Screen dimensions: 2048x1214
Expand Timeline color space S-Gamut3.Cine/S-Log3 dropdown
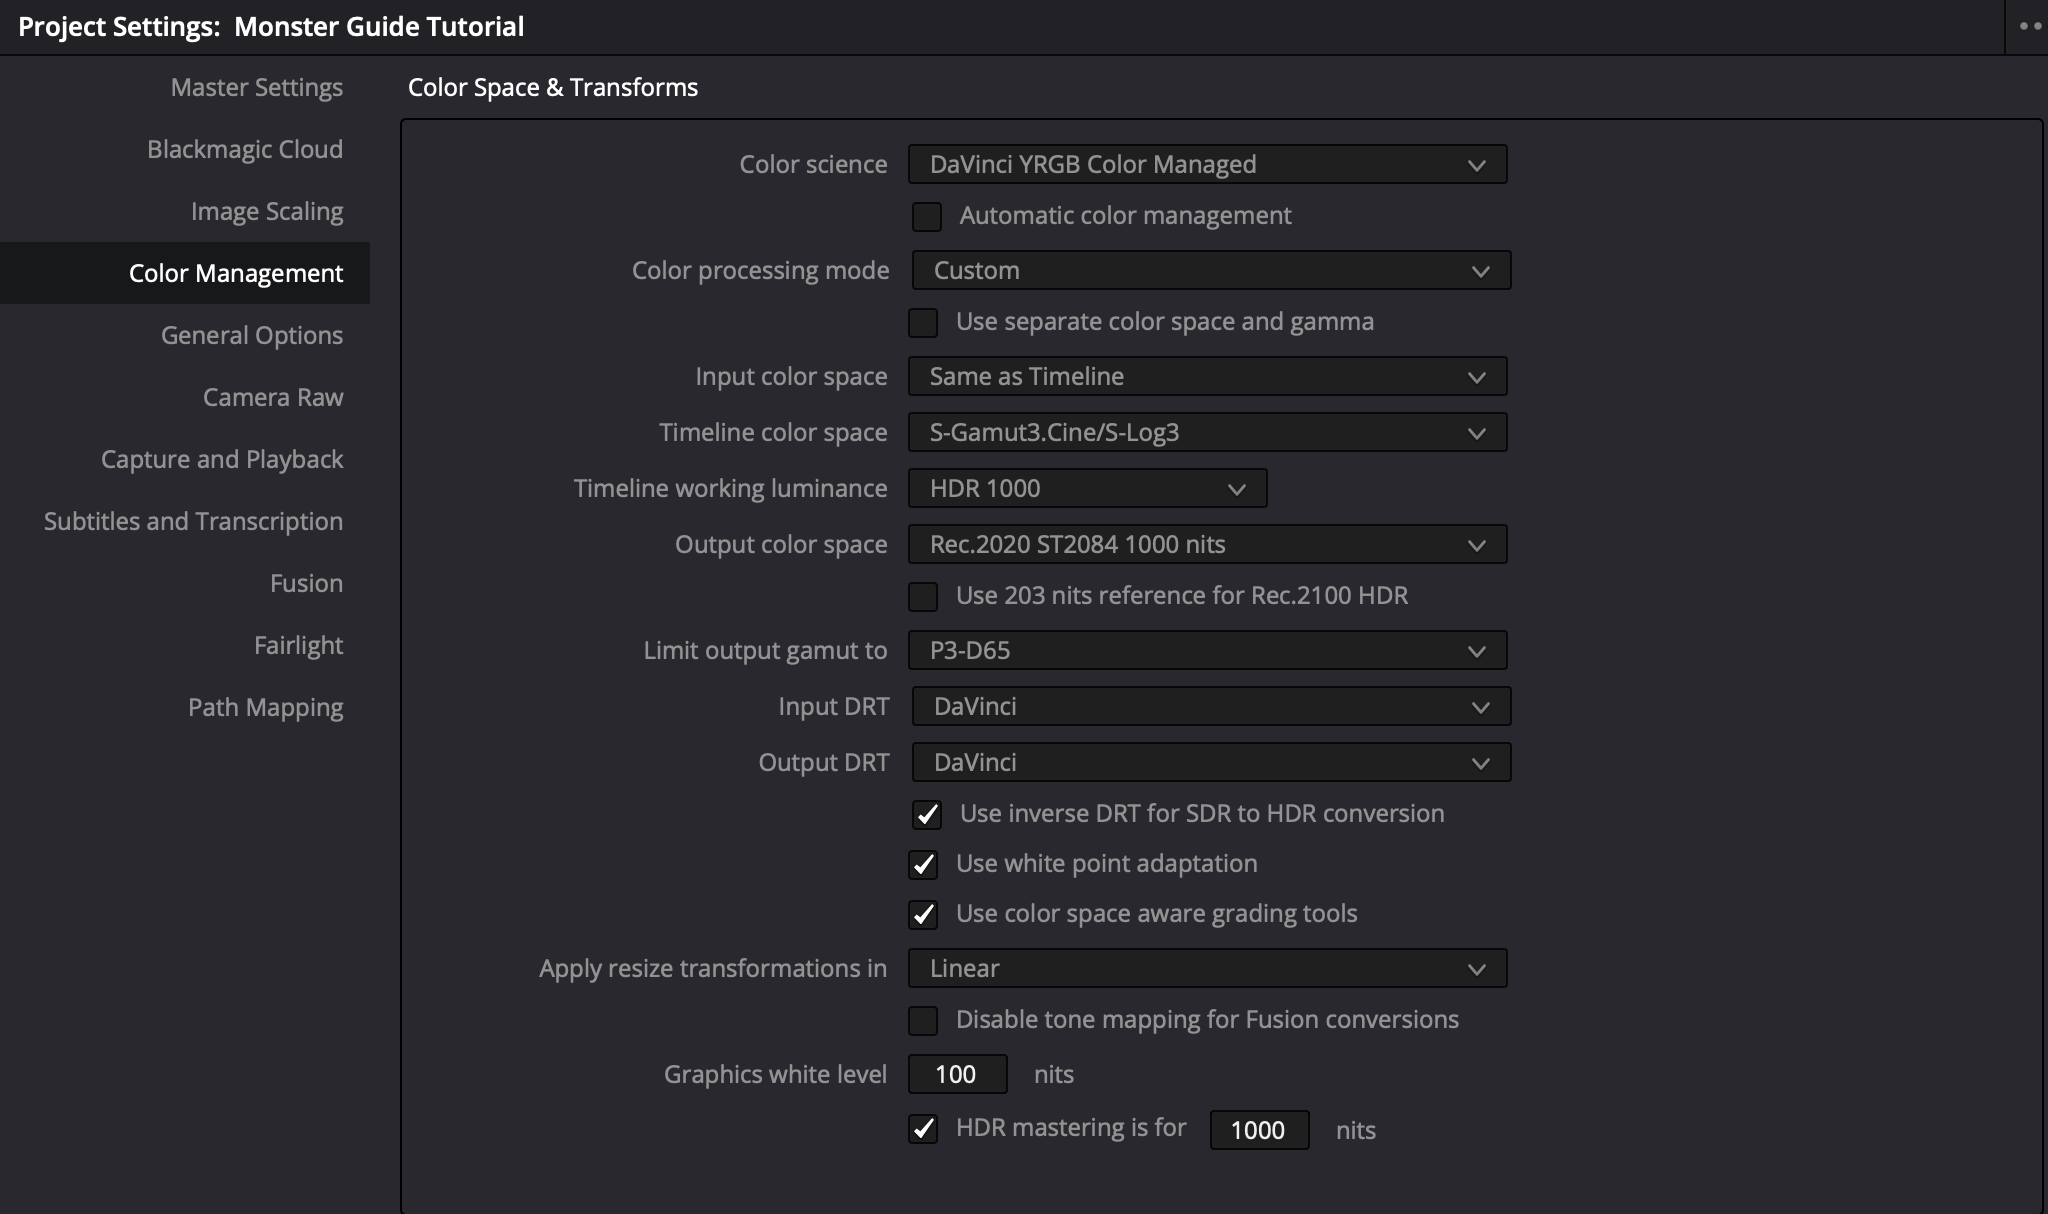click(x=1207, y=433)
